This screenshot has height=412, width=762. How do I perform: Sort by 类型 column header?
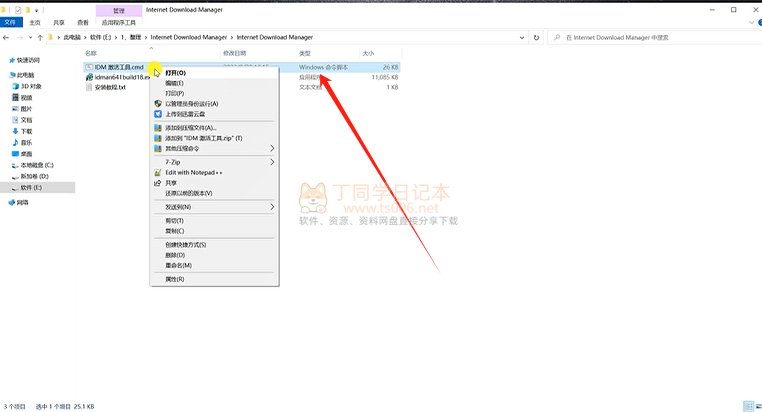pos(305,53)
